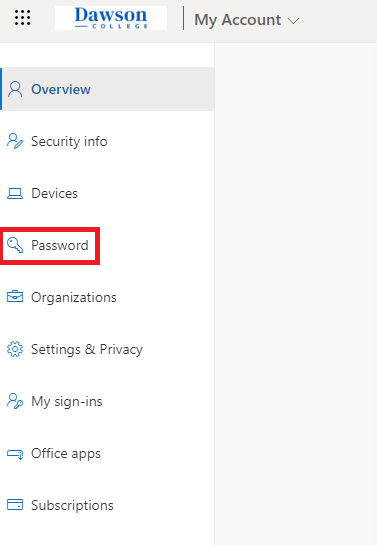Click the My sign-ins person-key icon
The width and height of the screenshot is (377, 545).
tap(15, 401)
